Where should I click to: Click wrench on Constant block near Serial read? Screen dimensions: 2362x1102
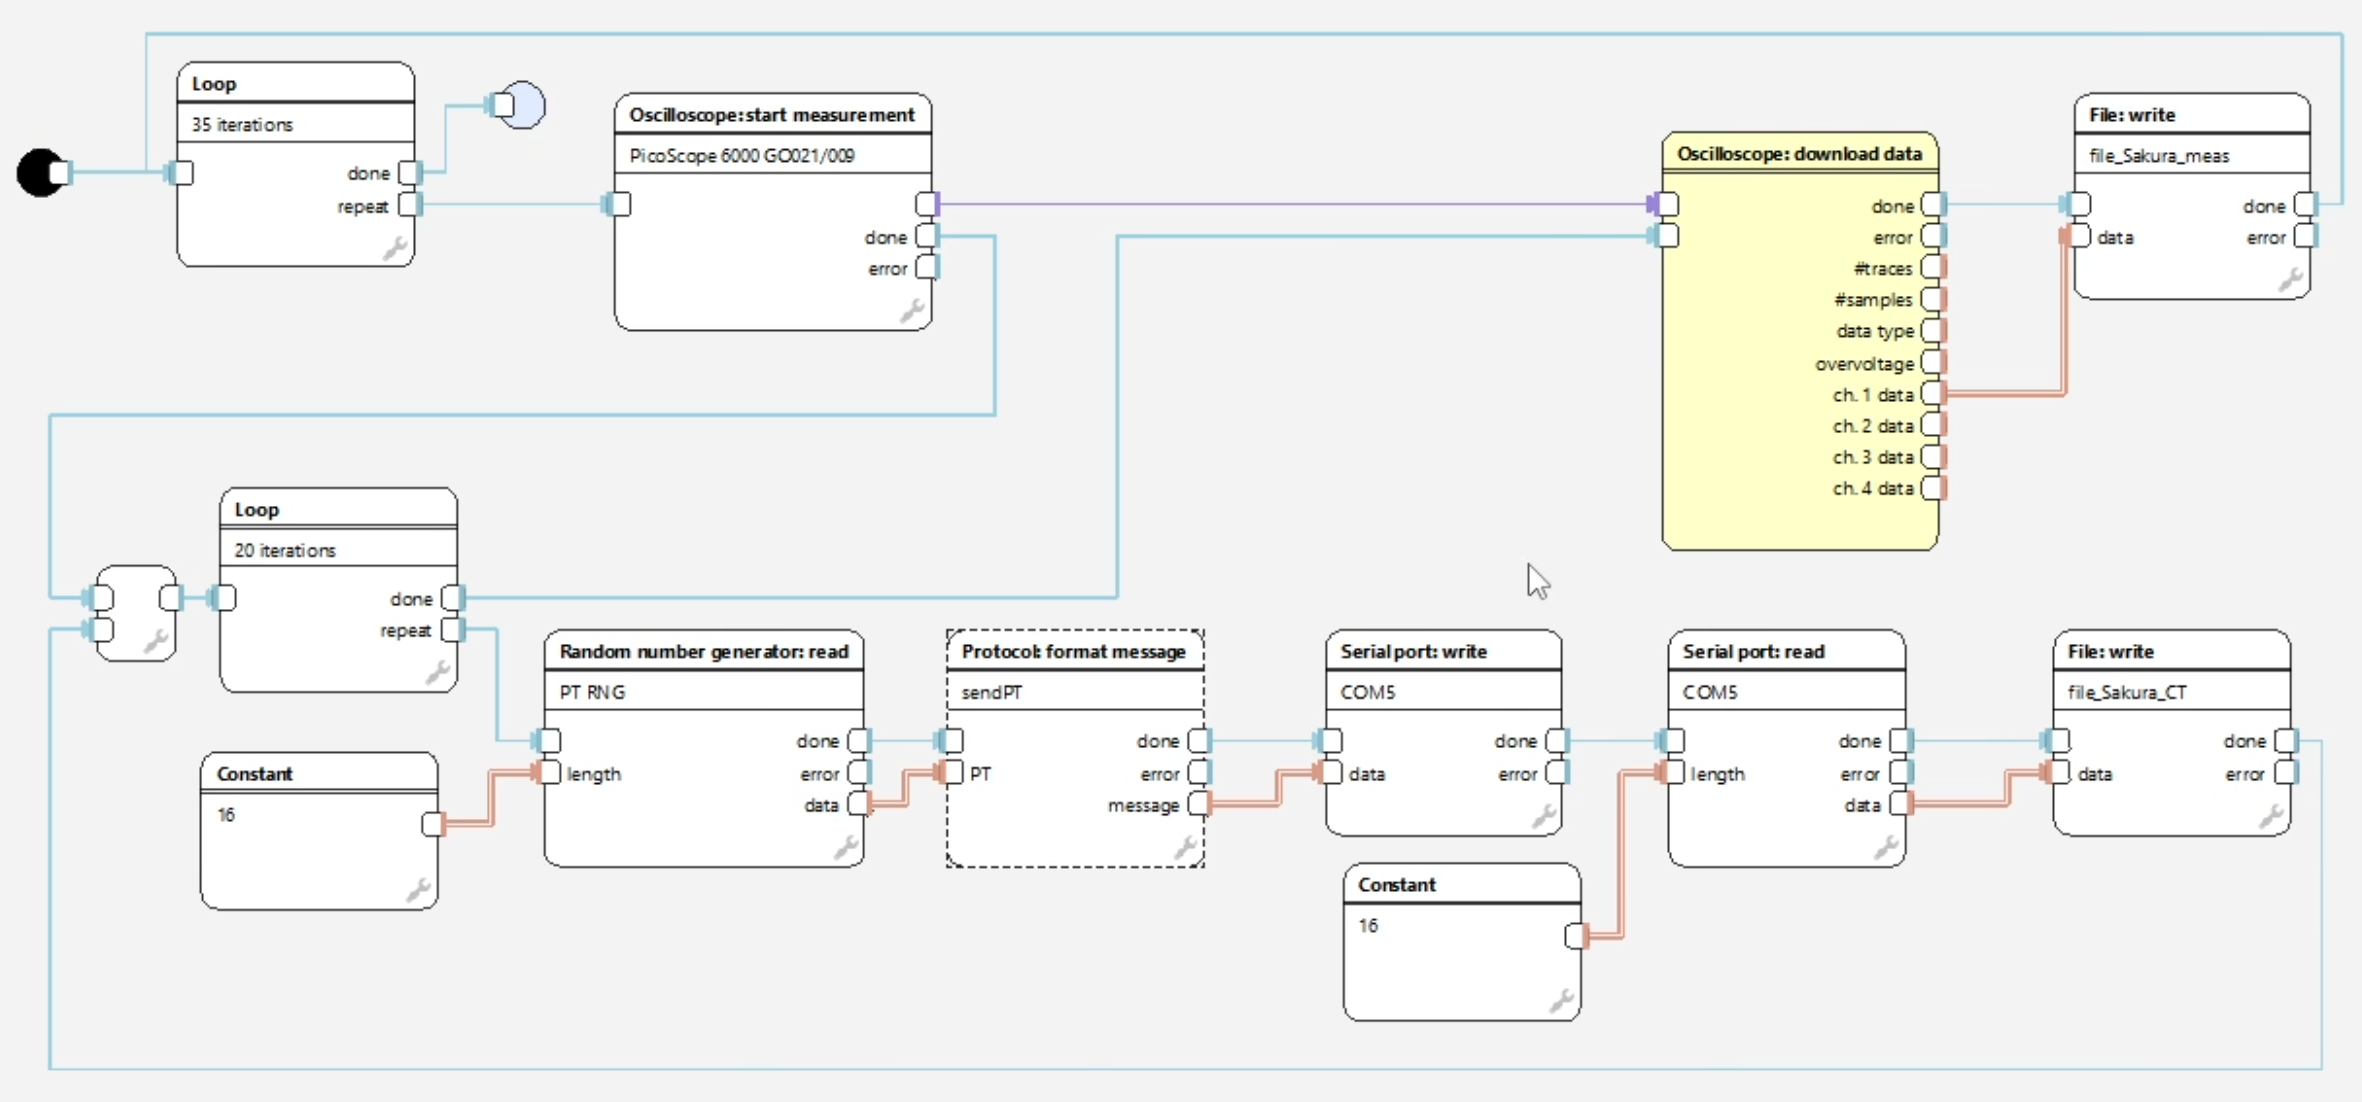click(1561, 1001)
